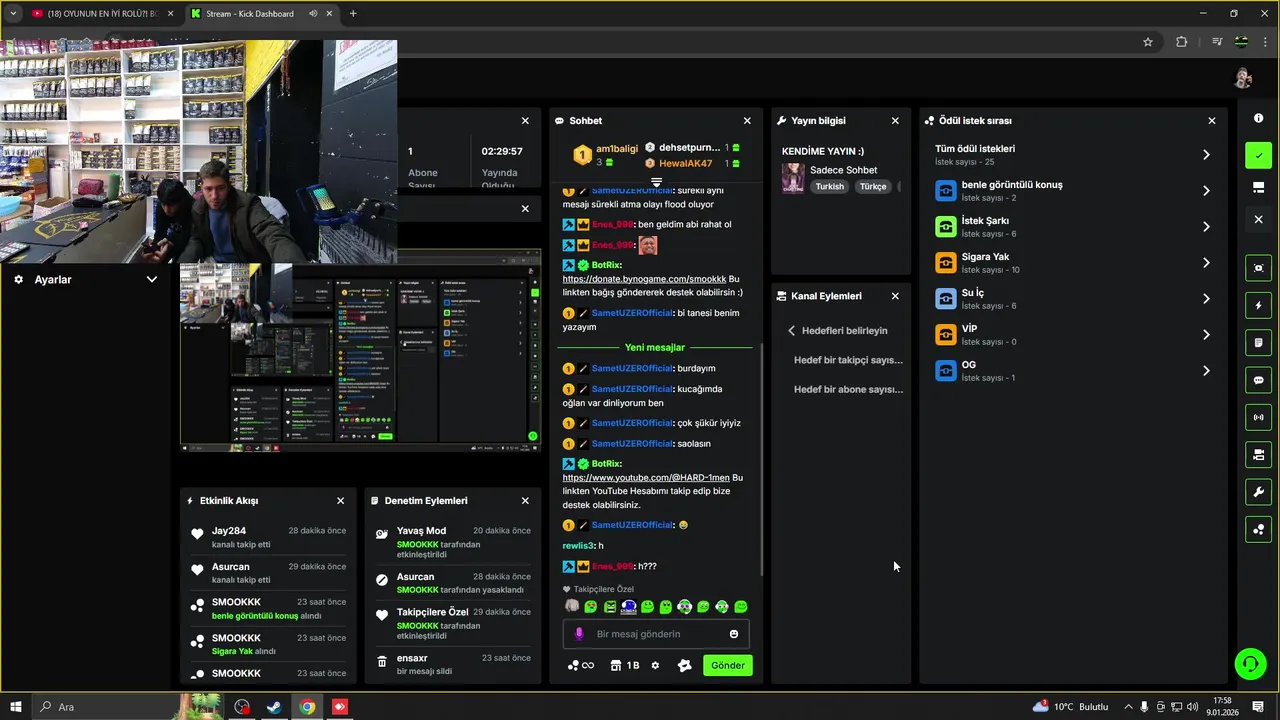
Task: Click the microphone icon in message box
Action: pyautogui.click(x=578, y=634)
